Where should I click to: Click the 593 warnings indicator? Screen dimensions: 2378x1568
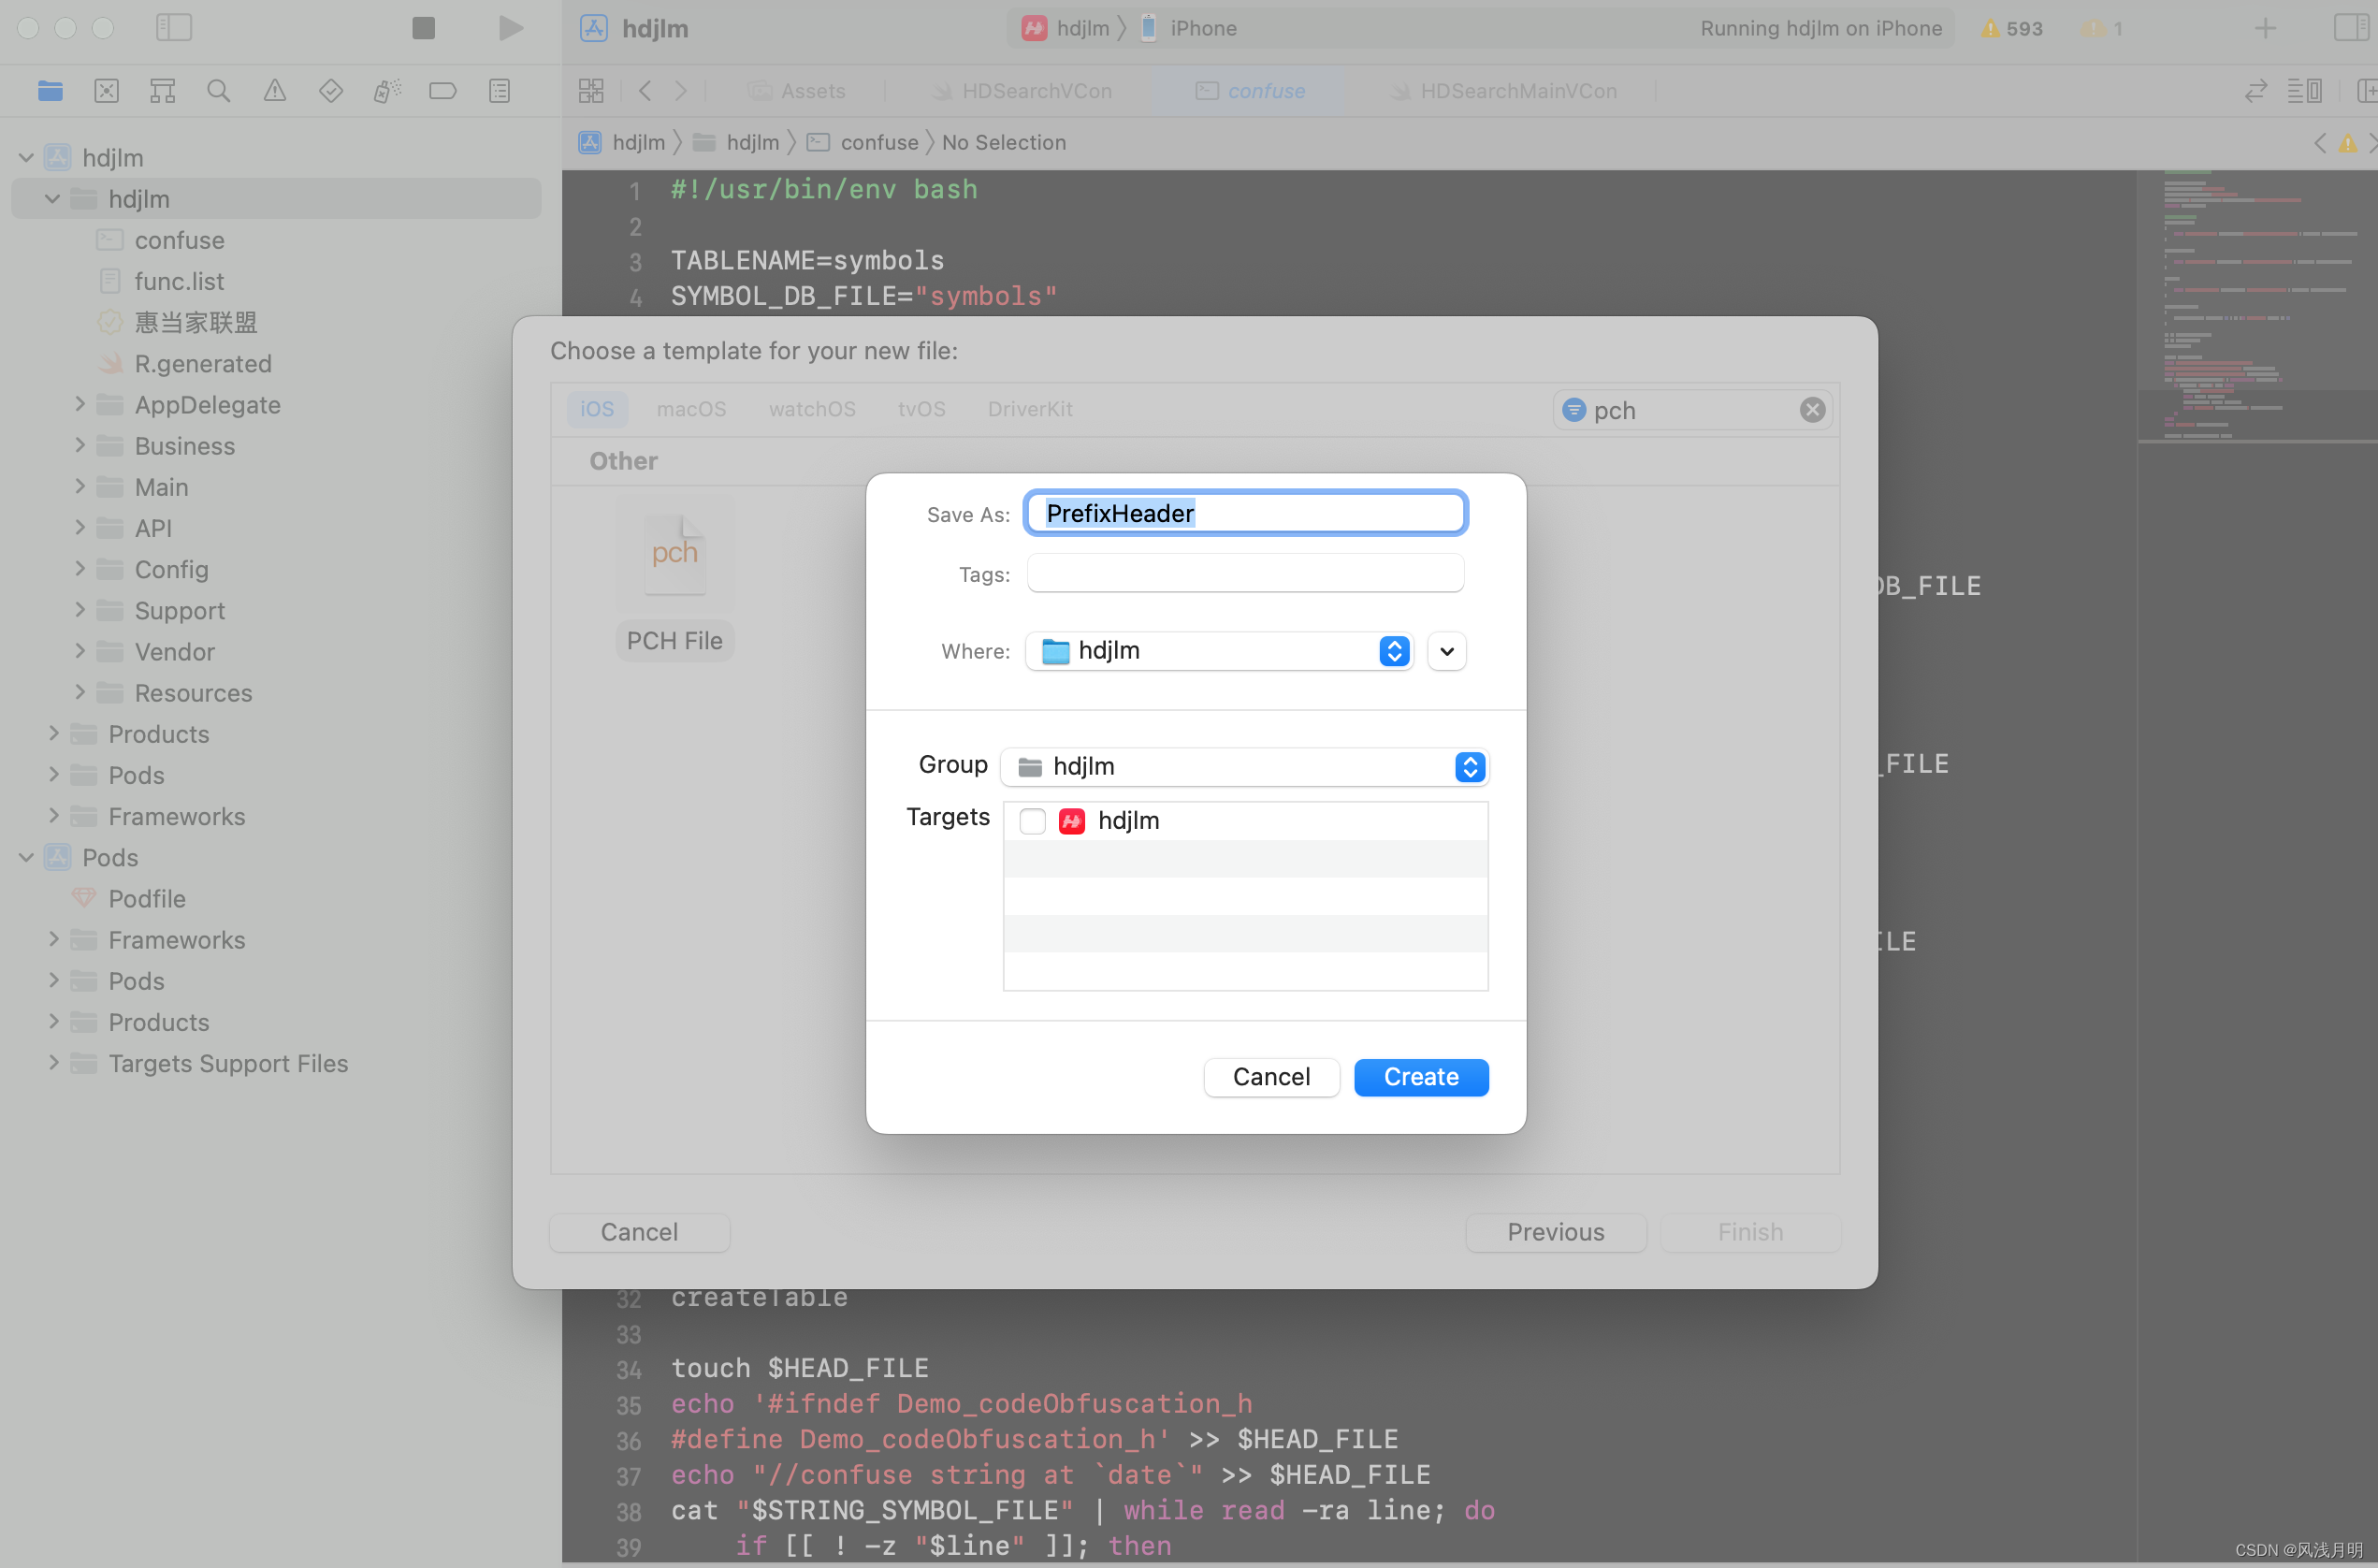coord(2011,28)
